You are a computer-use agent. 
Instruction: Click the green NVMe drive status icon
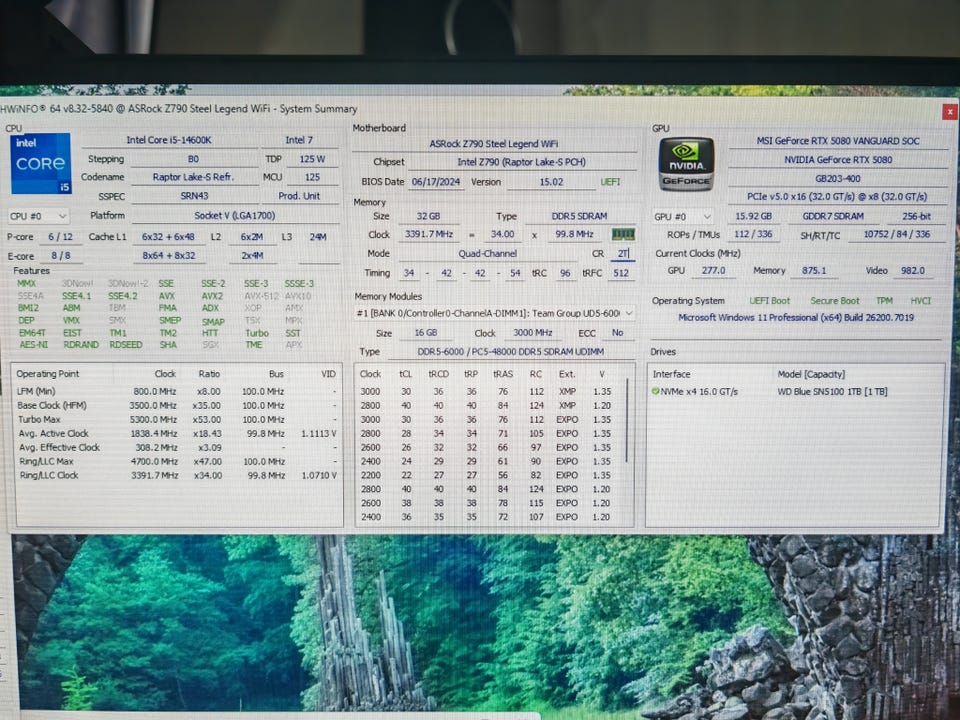[x=655, y=391]
